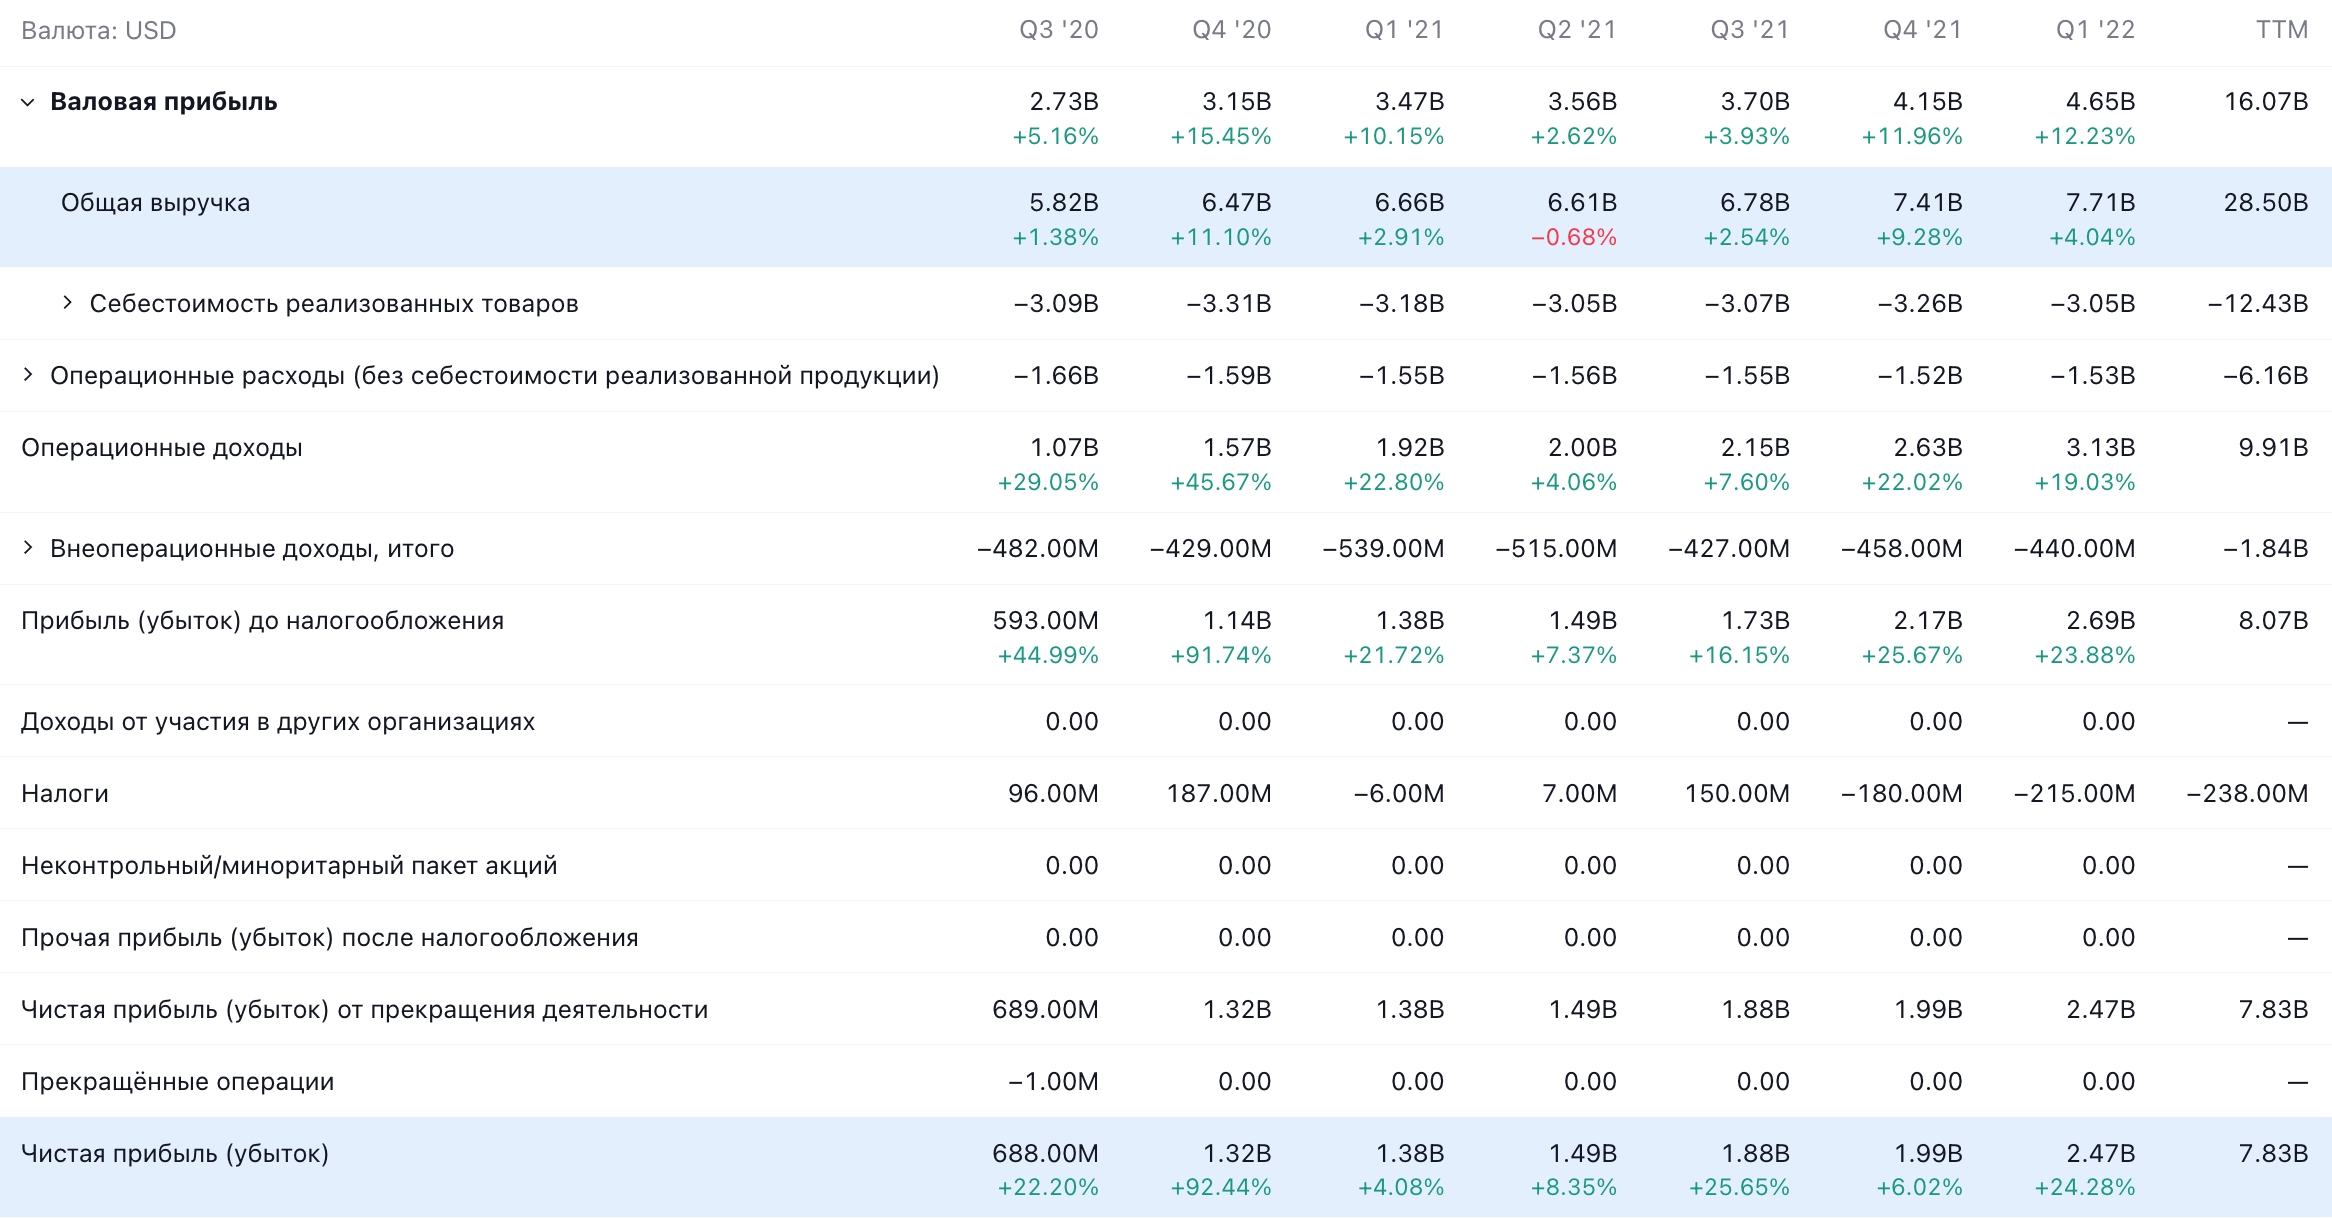Click non-operating value −539.00M
This screenshot has width=2332, height=1218.
(x=1383, y=548)
